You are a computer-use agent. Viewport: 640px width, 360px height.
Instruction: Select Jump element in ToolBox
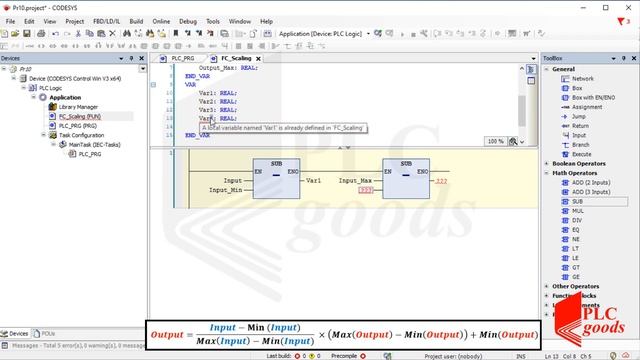point(573,116)
